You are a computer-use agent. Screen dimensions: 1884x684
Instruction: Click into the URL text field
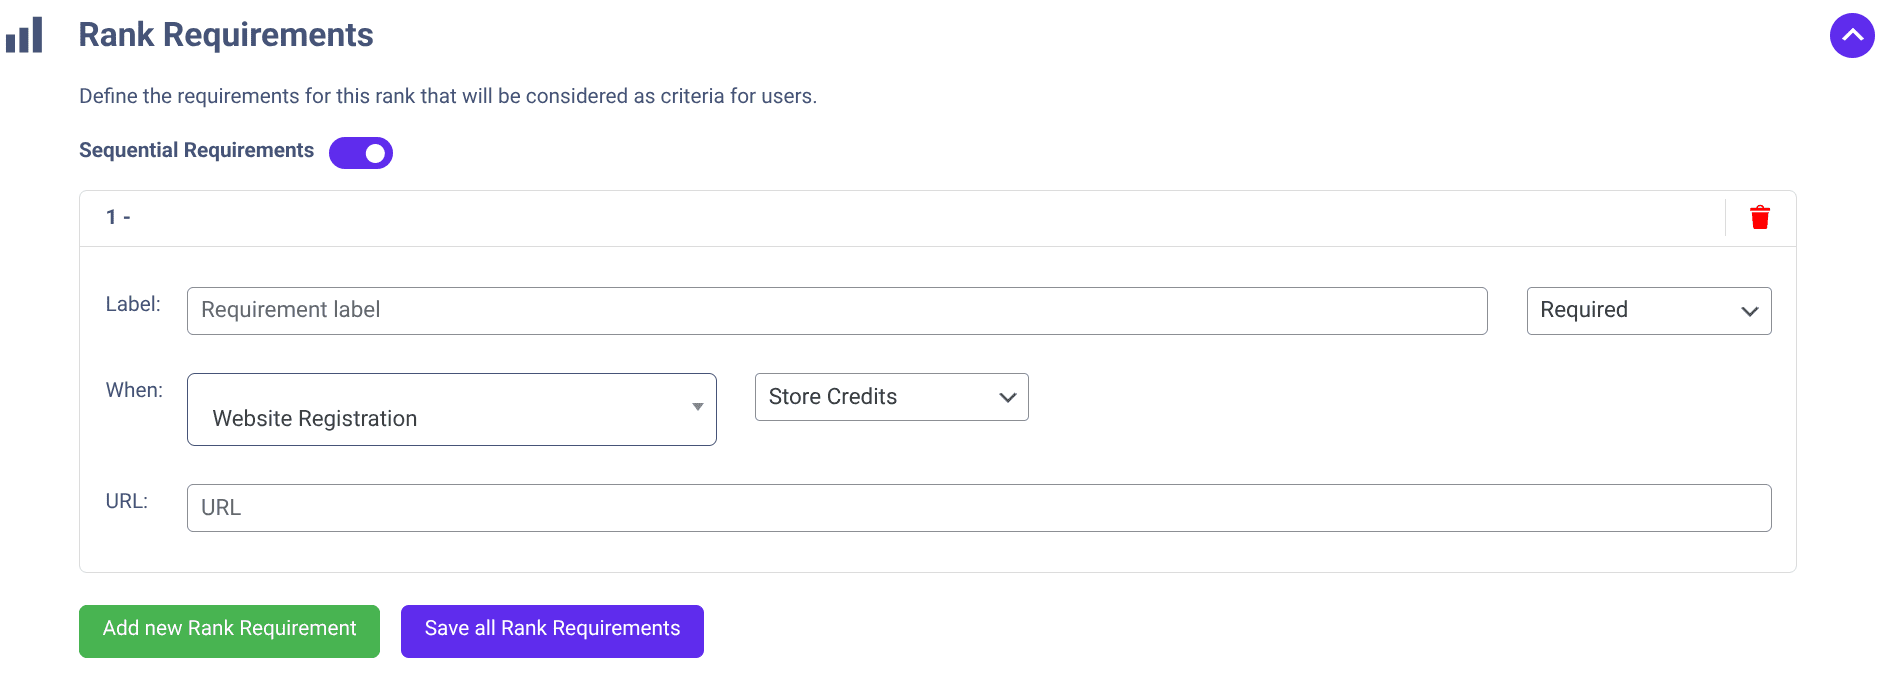(x=978, y=508)
